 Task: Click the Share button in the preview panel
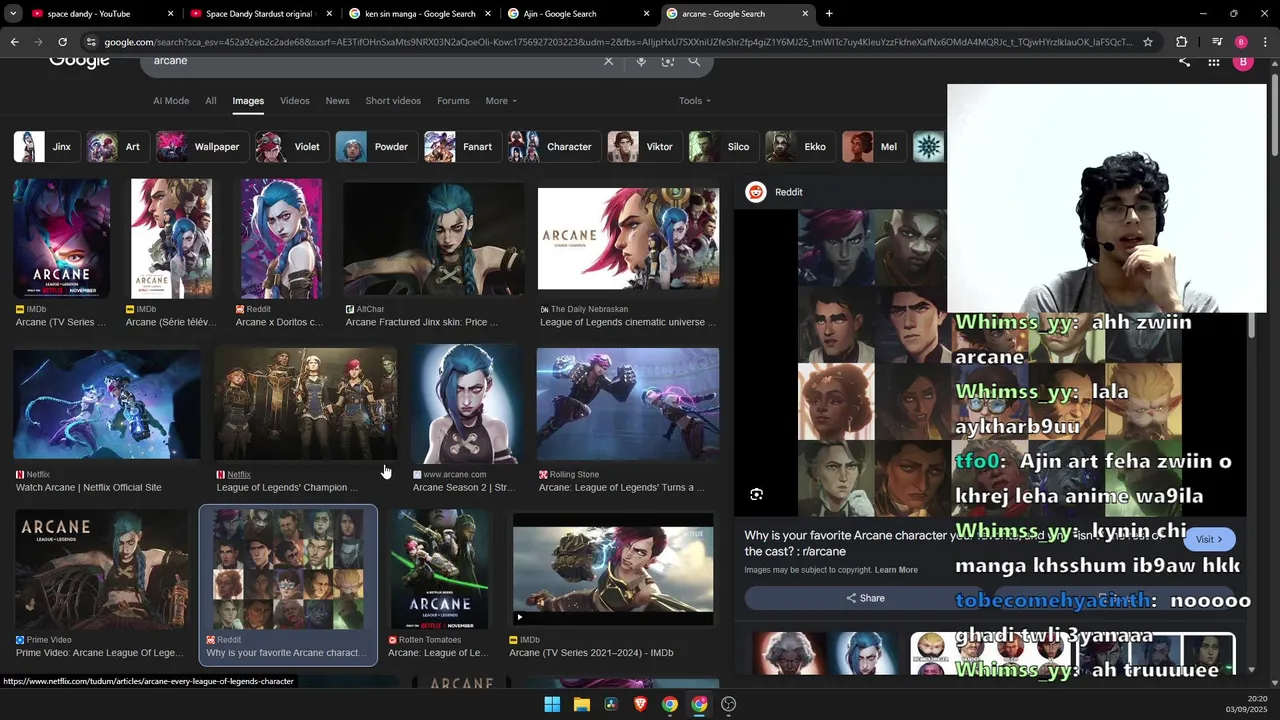865,598
